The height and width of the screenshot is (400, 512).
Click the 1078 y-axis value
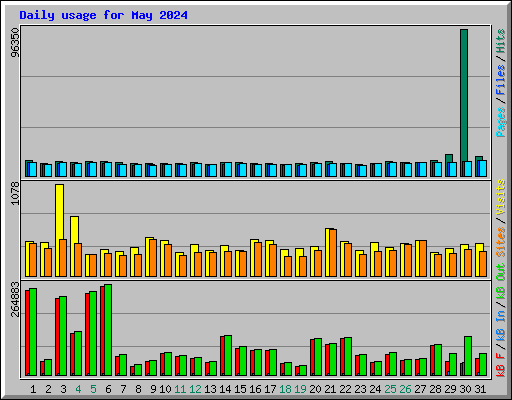[15, 193]
